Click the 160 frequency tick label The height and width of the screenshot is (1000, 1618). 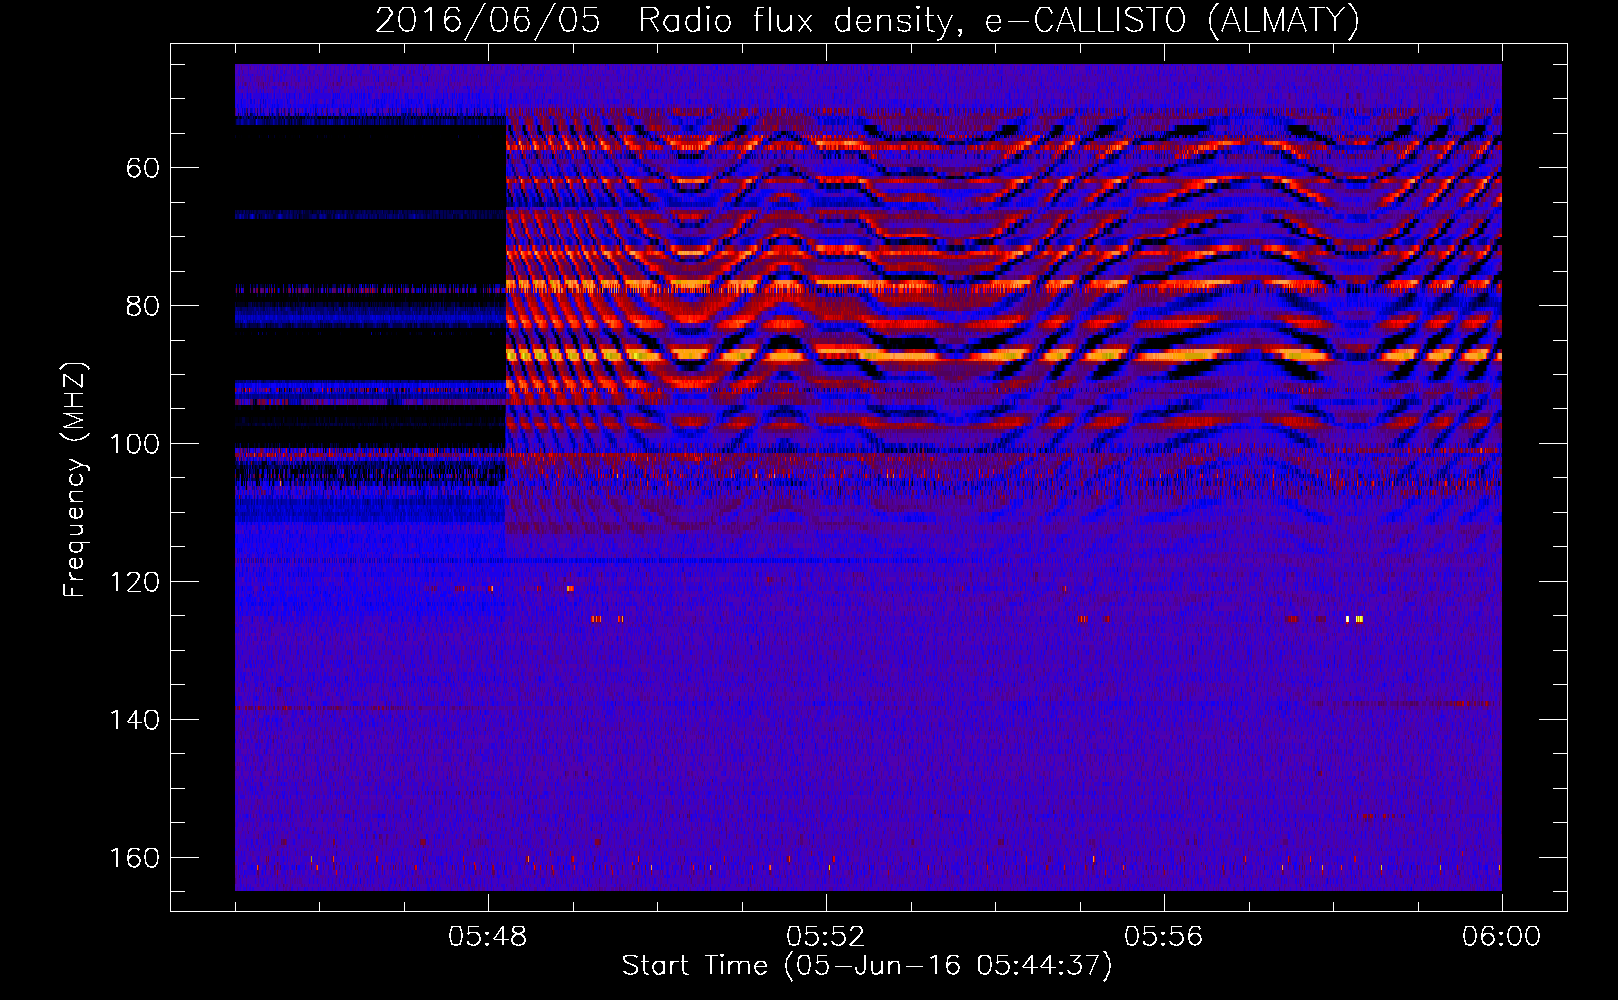pyautogui.click(x=134, y=858)
